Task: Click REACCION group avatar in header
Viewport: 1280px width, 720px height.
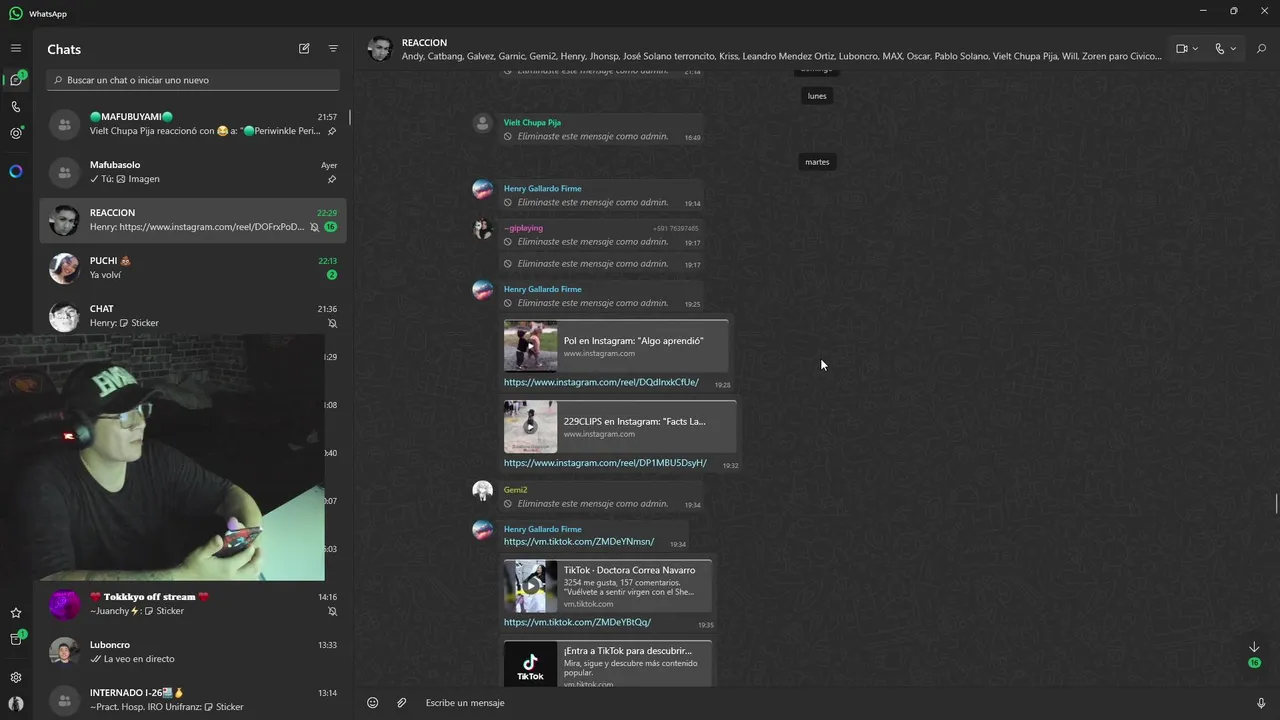Action: [380, 49]
